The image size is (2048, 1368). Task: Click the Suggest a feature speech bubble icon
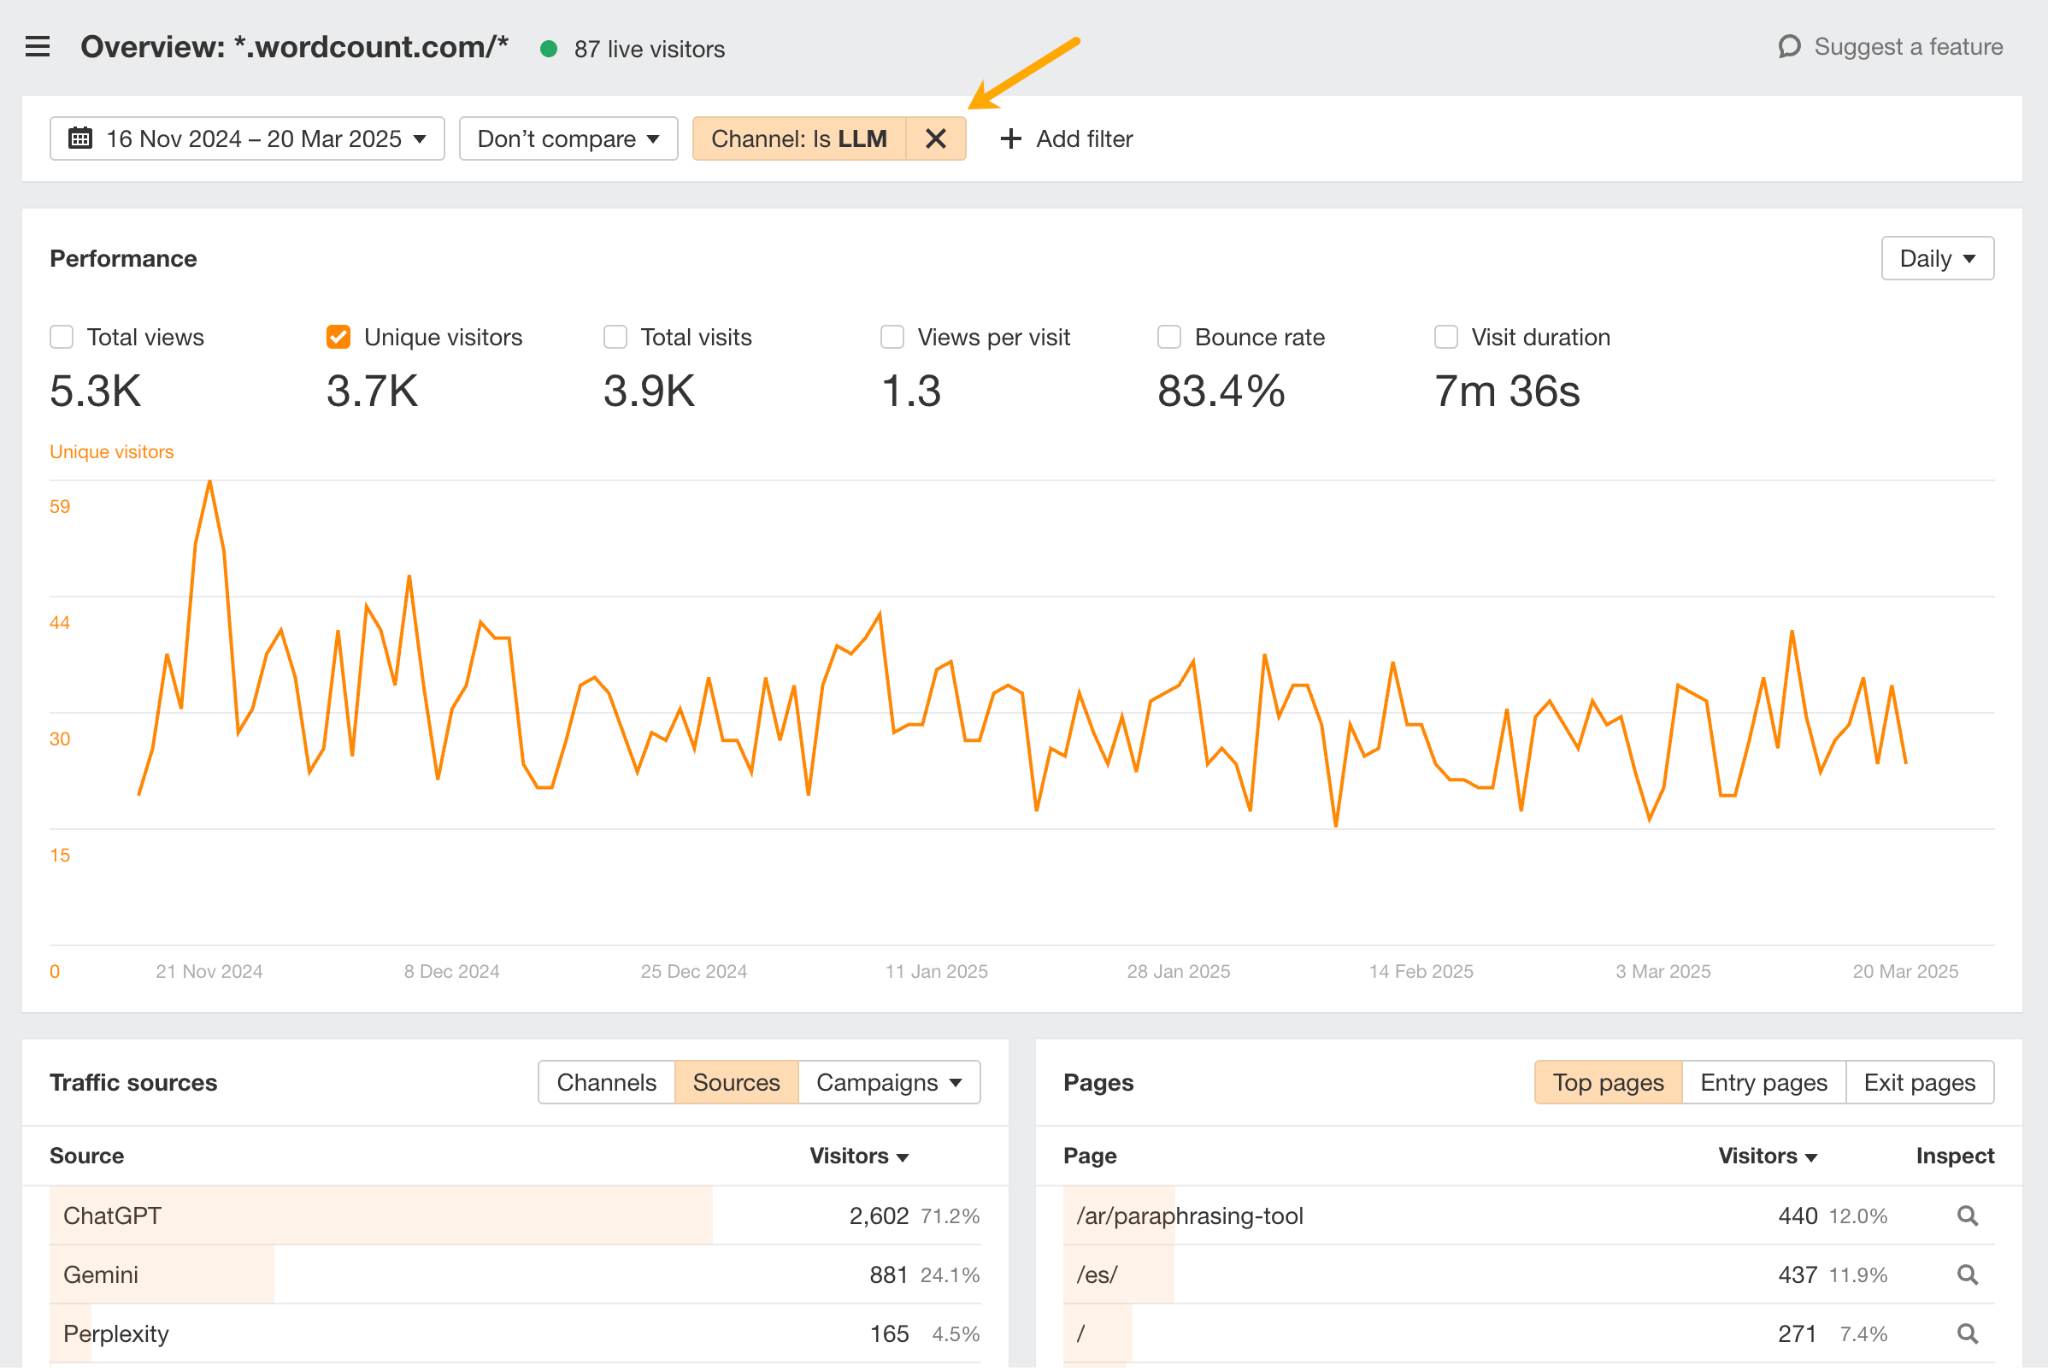pyautogui.click(x=1790, y=46)
